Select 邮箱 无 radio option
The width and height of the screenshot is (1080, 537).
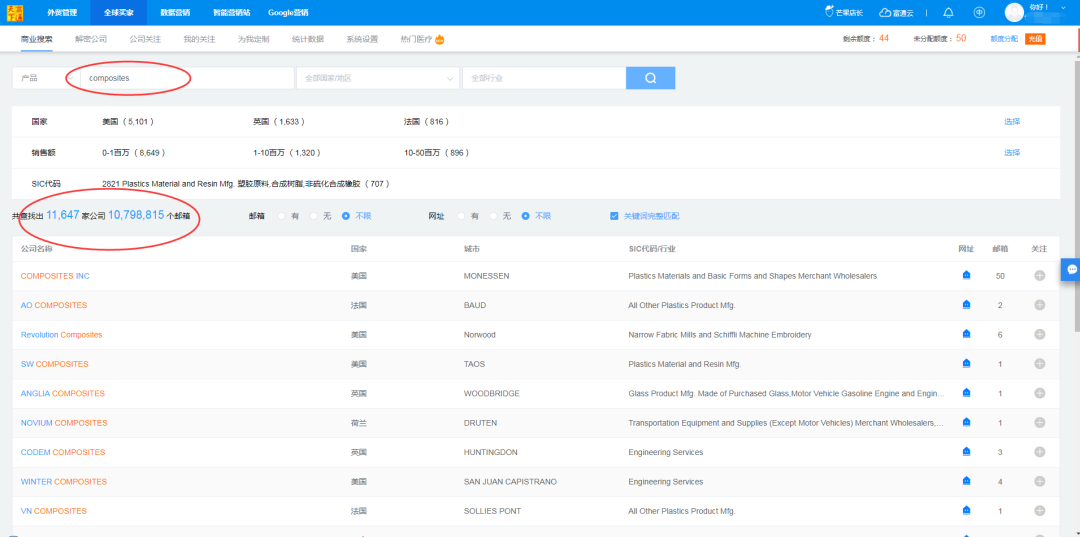313,216
